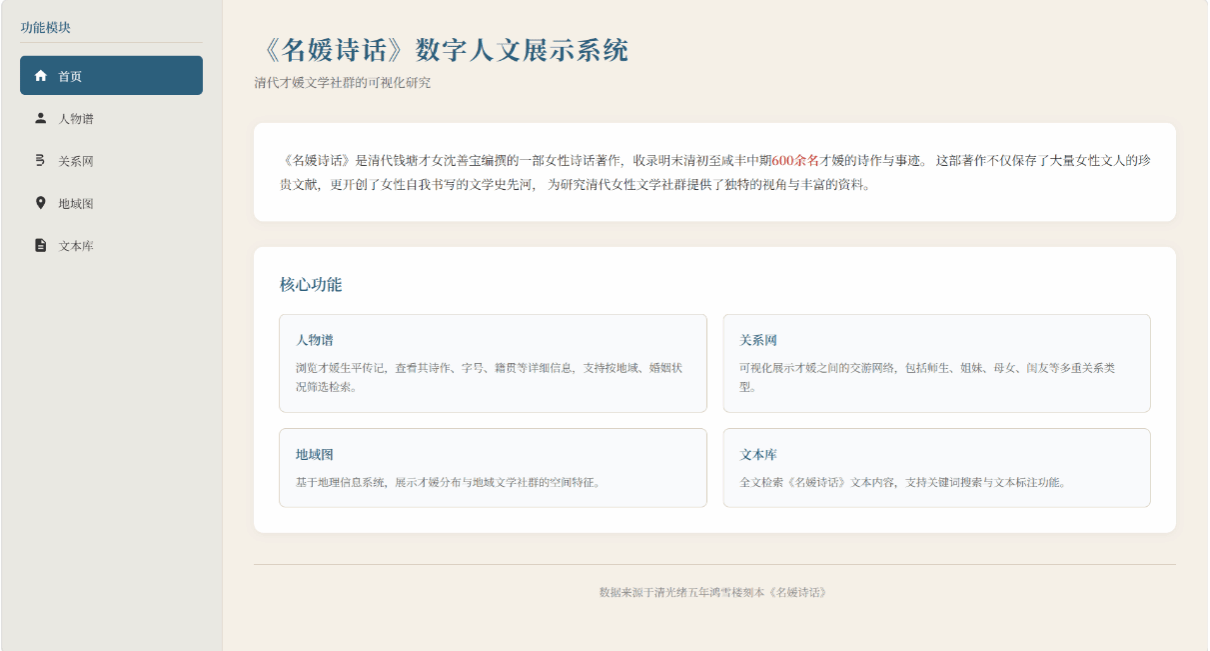Click the 人物谱 card title
1210x651 pixels.
pos(314,340)
